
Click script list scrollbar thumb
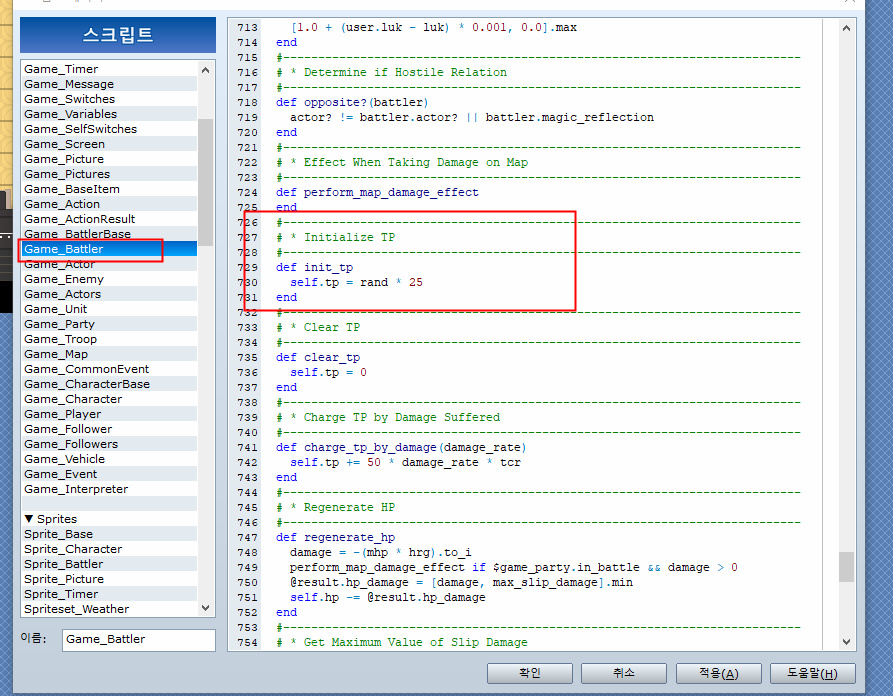point(206,182)
